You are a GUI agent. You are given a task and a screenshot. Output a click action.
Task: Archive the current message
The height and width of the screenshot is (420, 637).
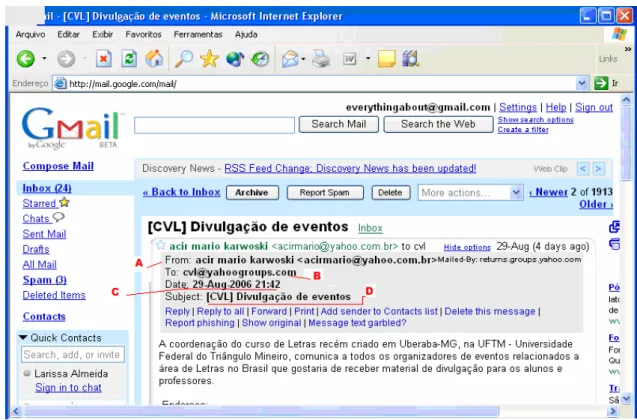[252, 193]
